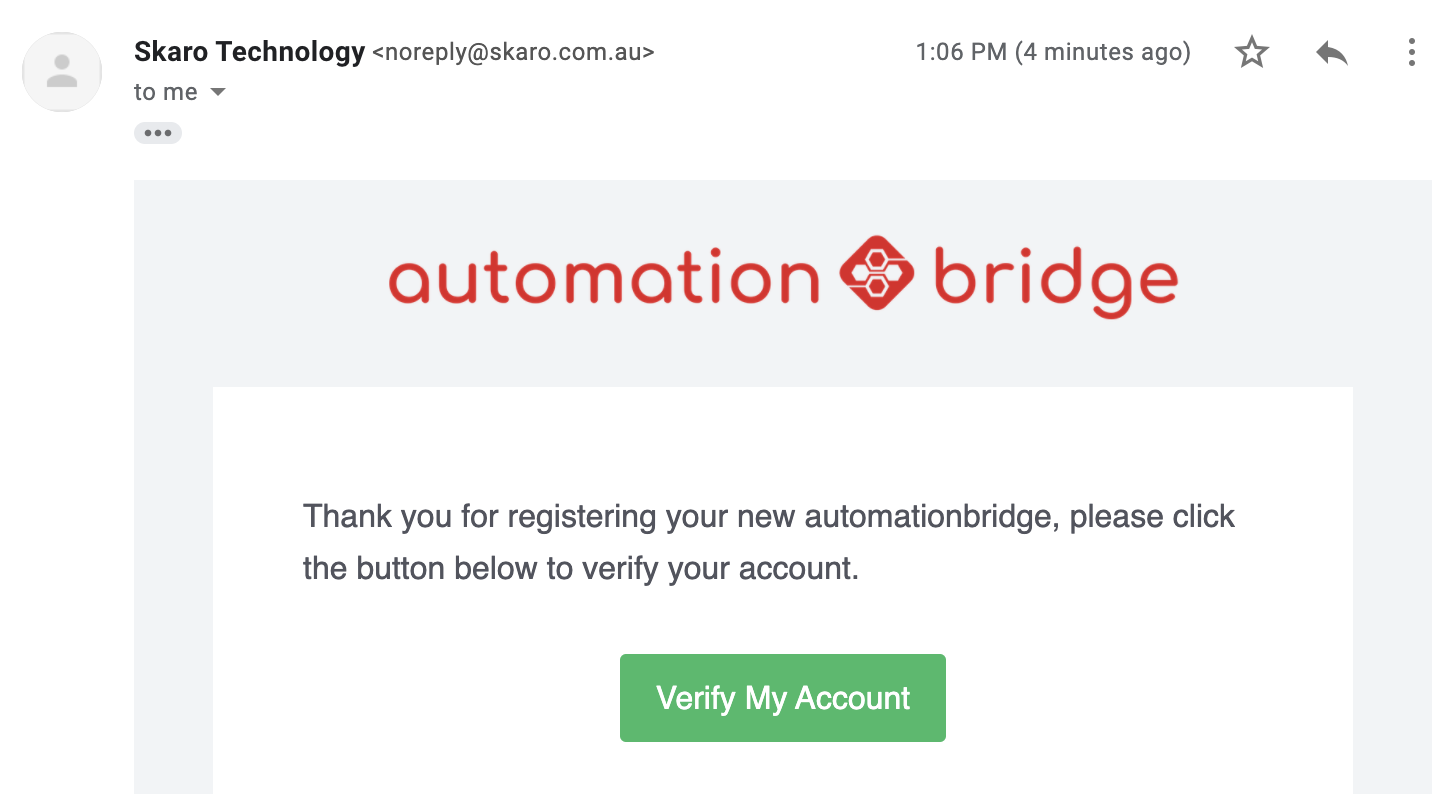This screenshot has width=1442, height=794.
Task: Click the "(4 minutes ago)" relative time
Action: 1102,52
